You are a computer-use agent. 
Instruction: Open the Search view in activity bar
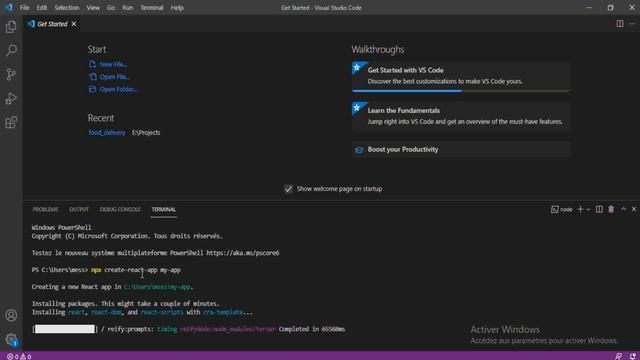click(11, 50)
